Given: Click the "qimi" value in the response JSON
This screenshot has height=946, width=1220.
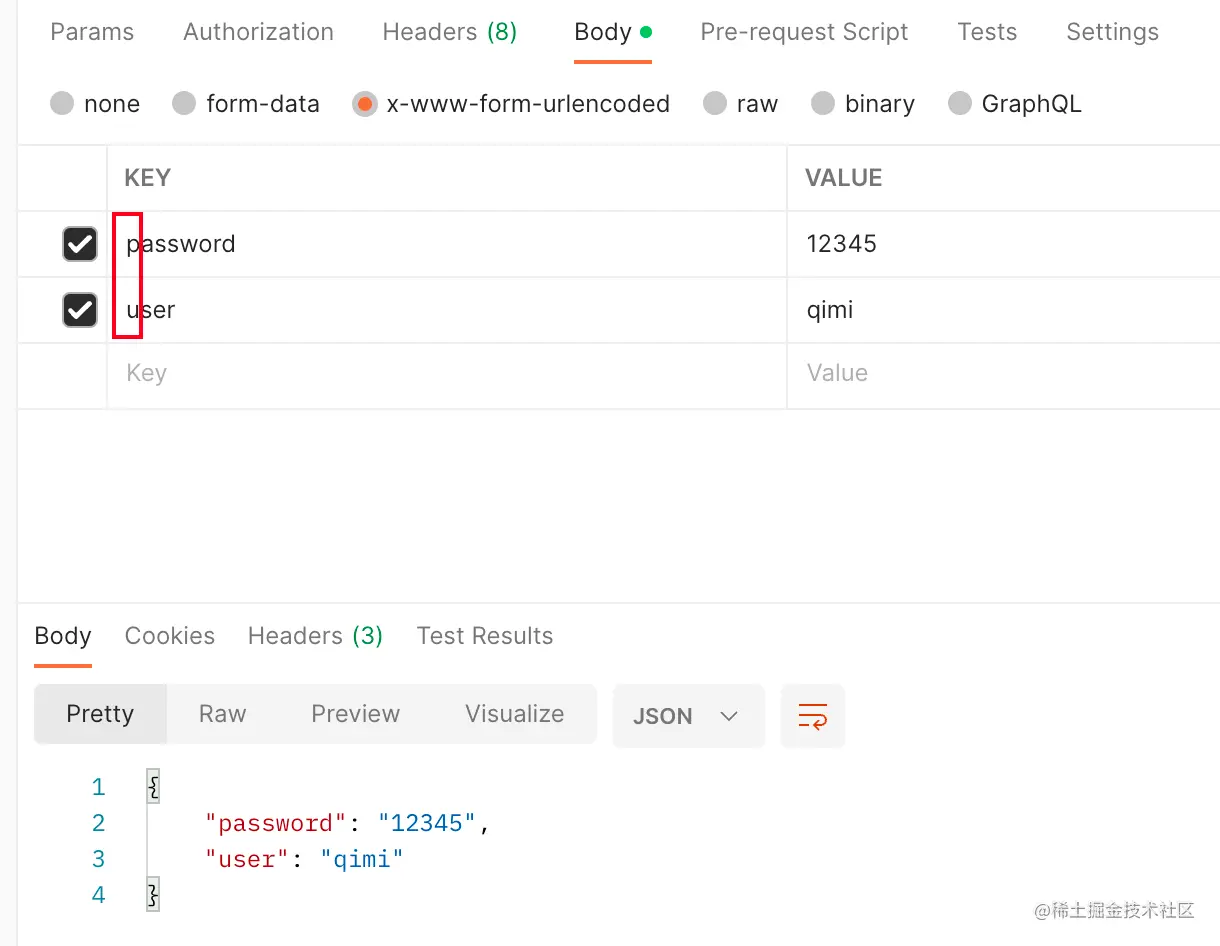Looking at the screenshot, I should (362, 859).
